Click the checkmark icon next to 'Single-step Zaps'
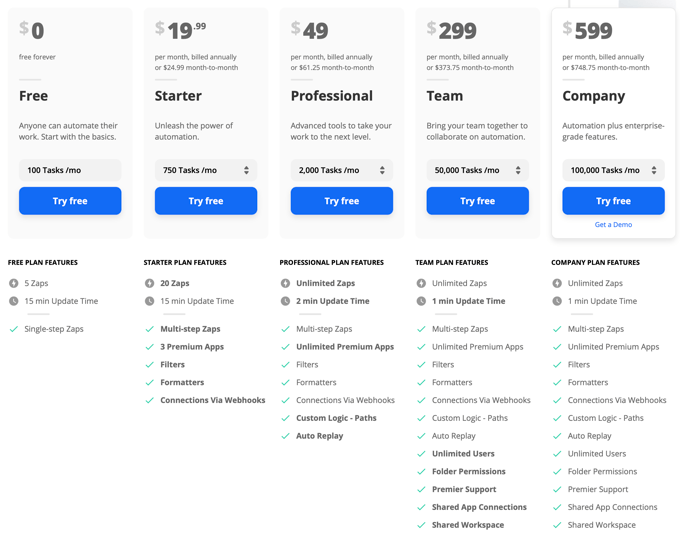This screenshot has height=537, width=680. tap(14, 329)
